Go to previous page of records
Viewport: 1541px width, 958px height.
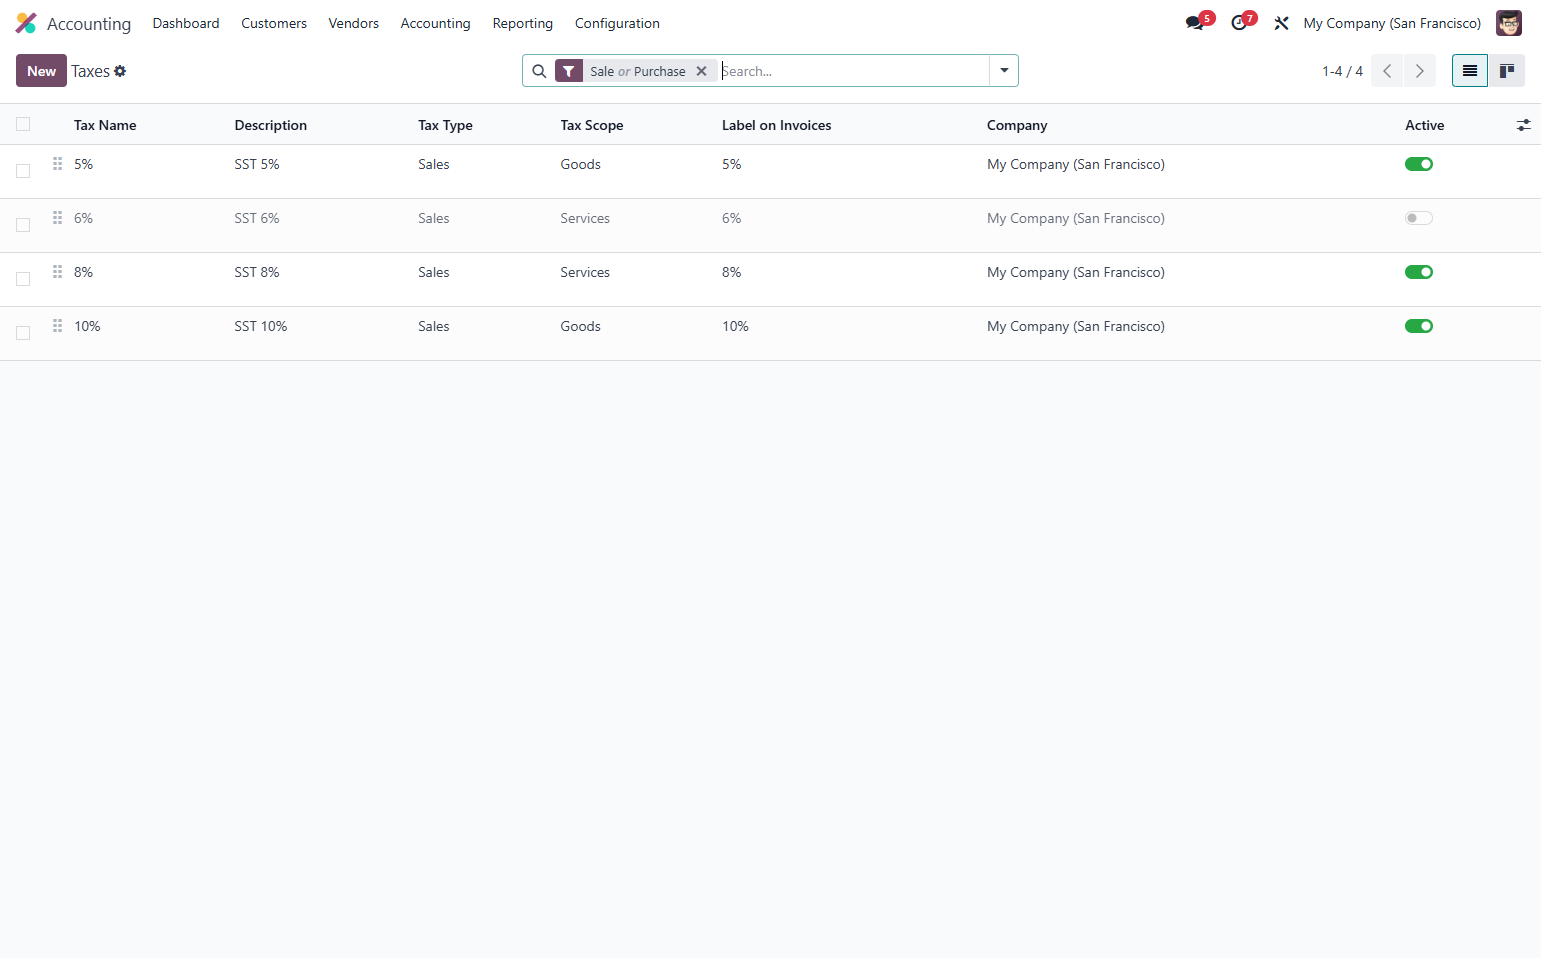pos(1387,71)
